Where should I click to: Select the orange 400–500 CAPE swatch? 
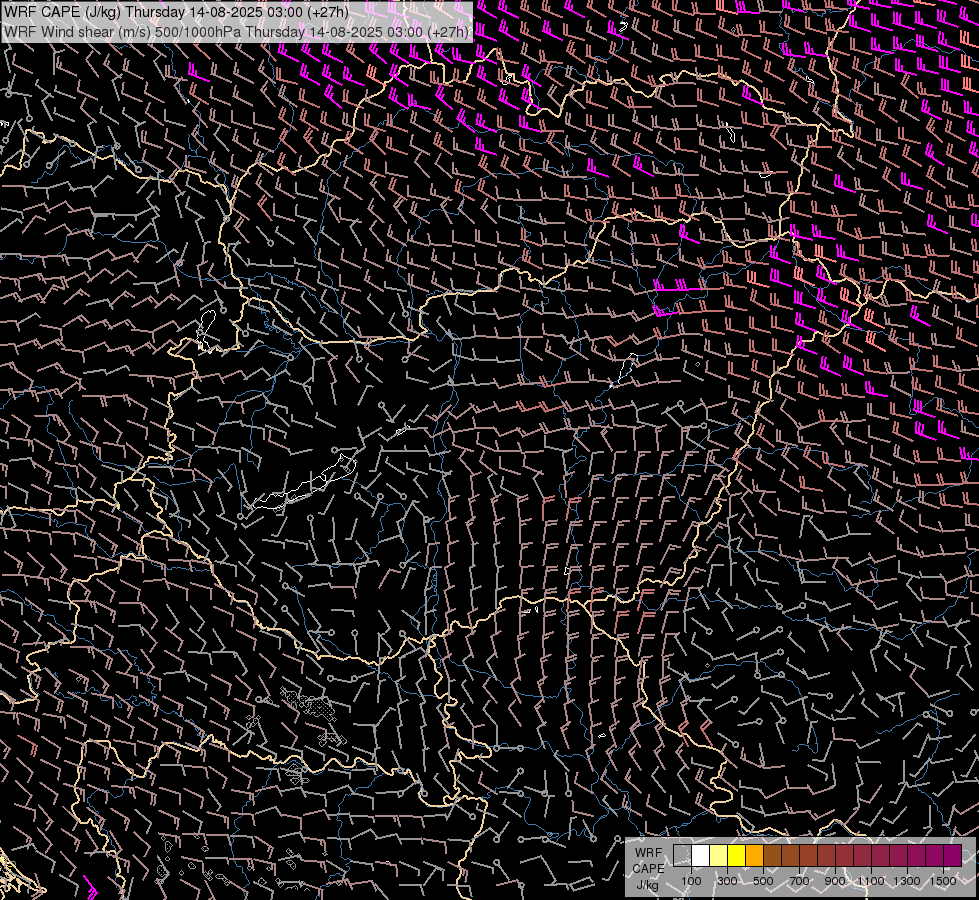coord(754,855)
